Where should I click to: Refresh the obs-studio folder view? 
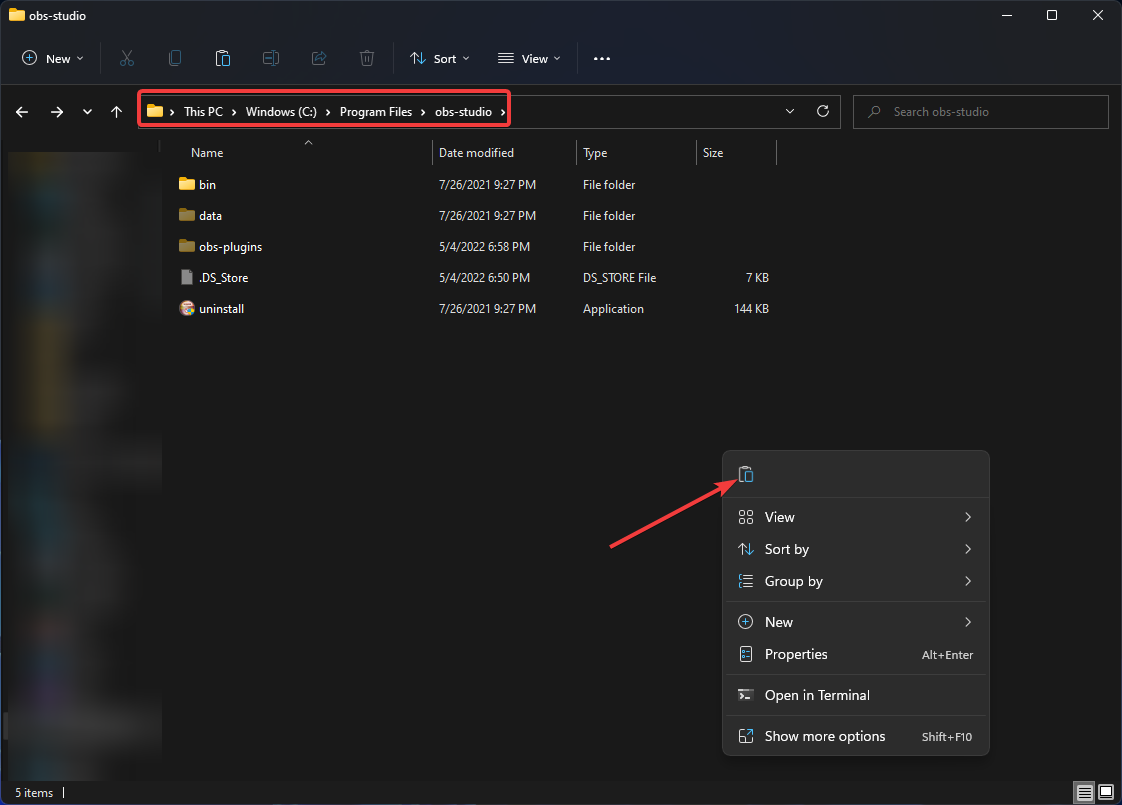pos(823,111)
